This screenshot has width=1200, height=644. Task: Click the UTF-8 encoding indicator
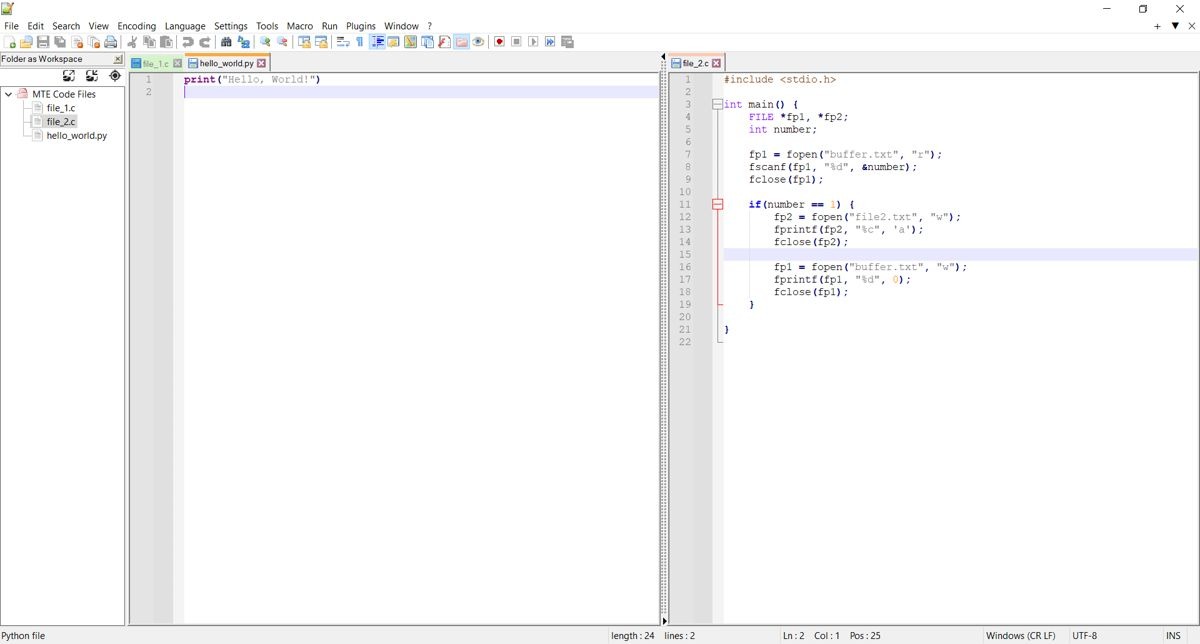[1085, 635]
